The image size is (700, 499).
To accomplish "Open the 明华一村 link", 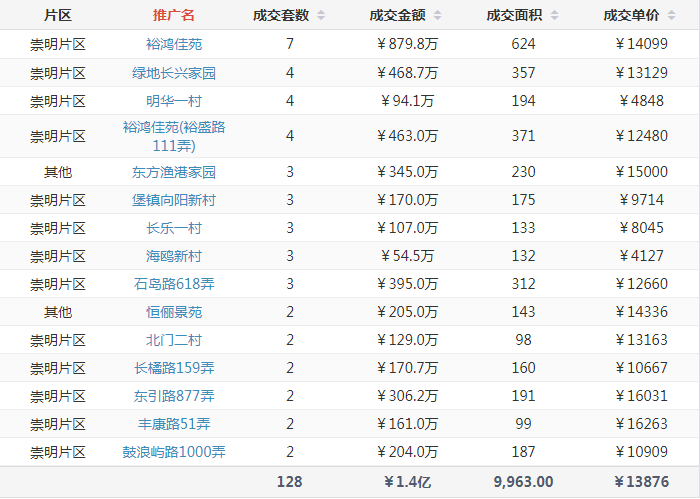I will pos(174,101).
